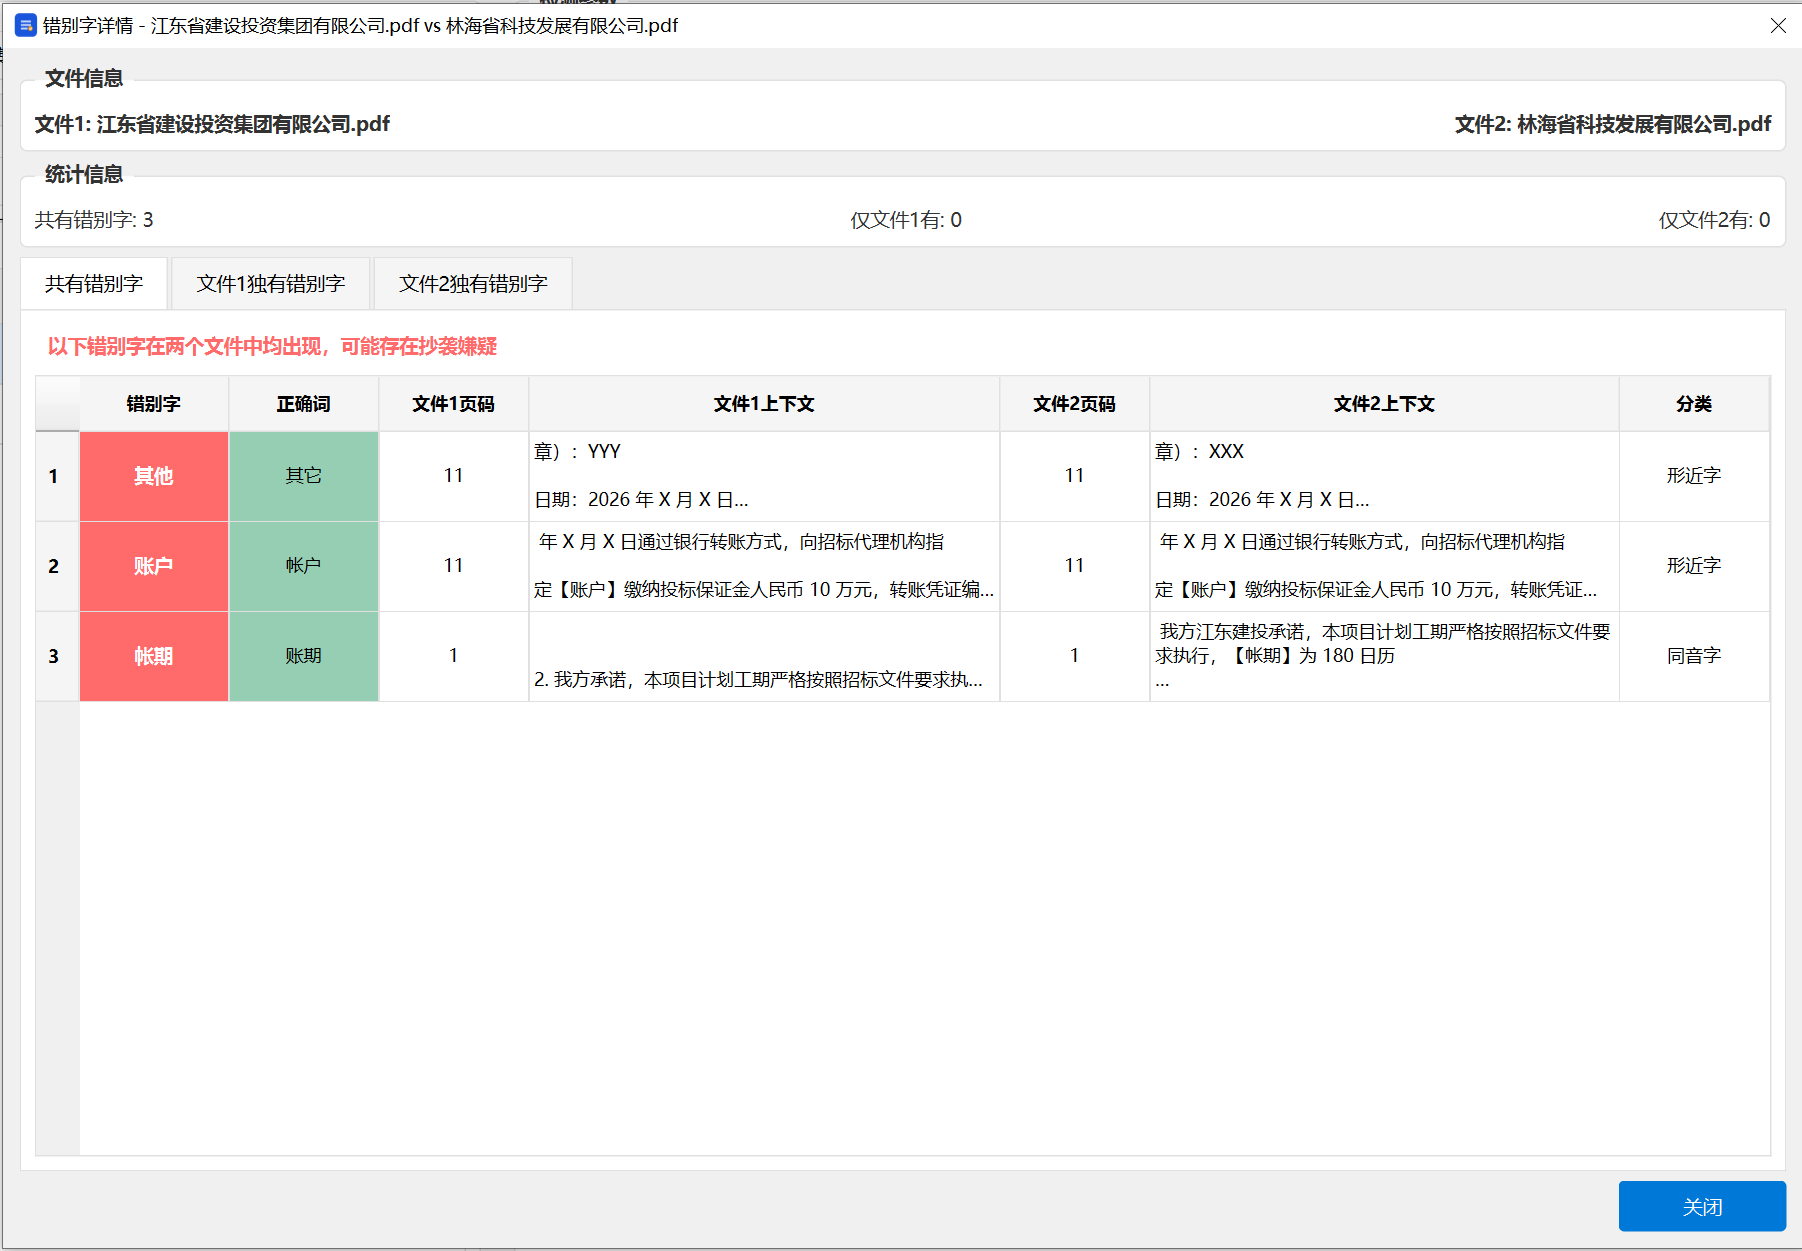Click file 2 context mentioning 180 日历
The height and width of the screenshot is (1251, 1802).
(x=1384, y=656)
